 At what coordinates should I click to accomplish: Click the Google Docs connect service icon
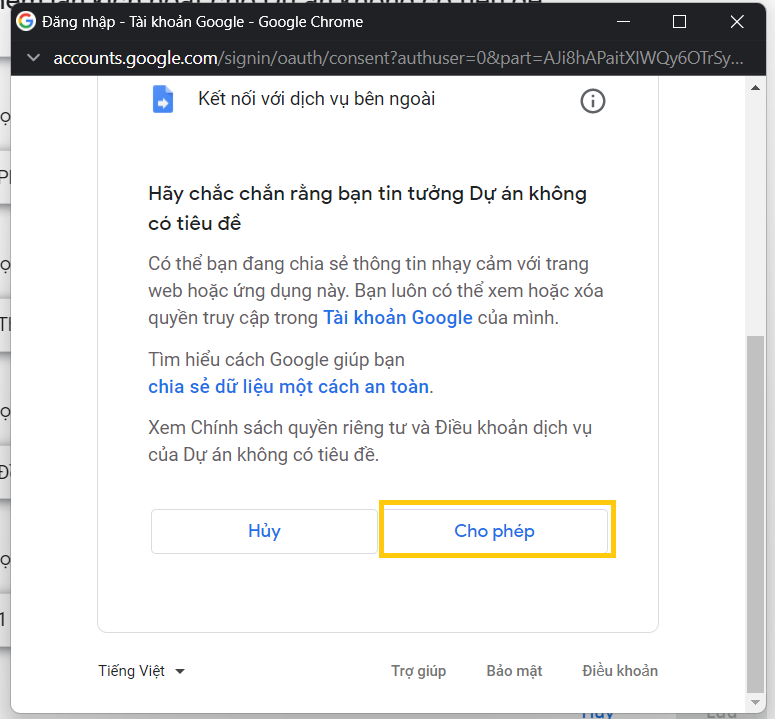point(163,99)
